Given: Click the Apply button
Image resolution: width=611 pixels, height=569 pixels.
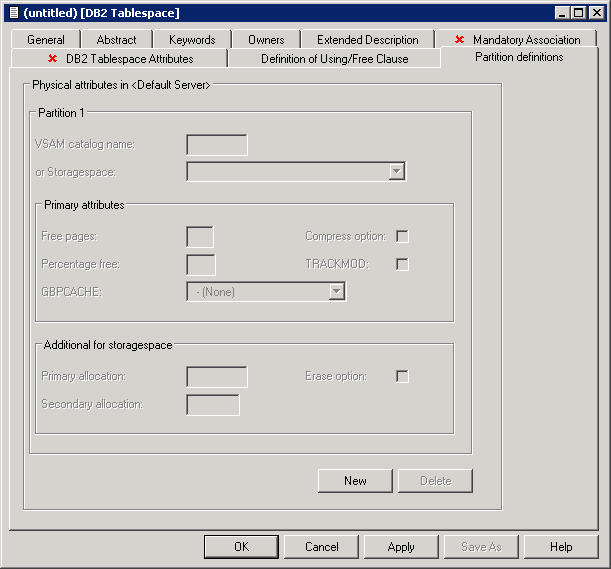Looking at the screenshot, I should coord(401,547).
